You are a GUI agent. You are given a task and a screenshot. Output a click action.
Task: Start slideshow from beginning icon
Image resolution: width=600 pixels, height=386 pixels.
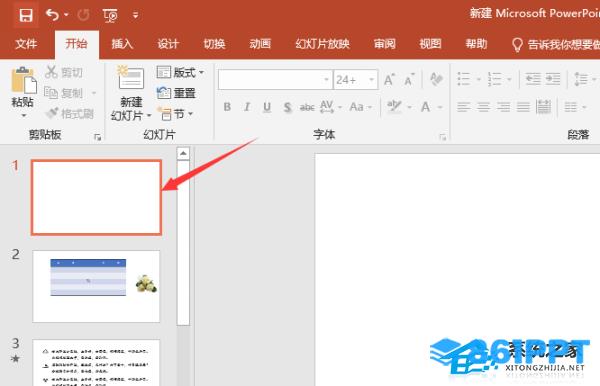(x=110, y=16)
